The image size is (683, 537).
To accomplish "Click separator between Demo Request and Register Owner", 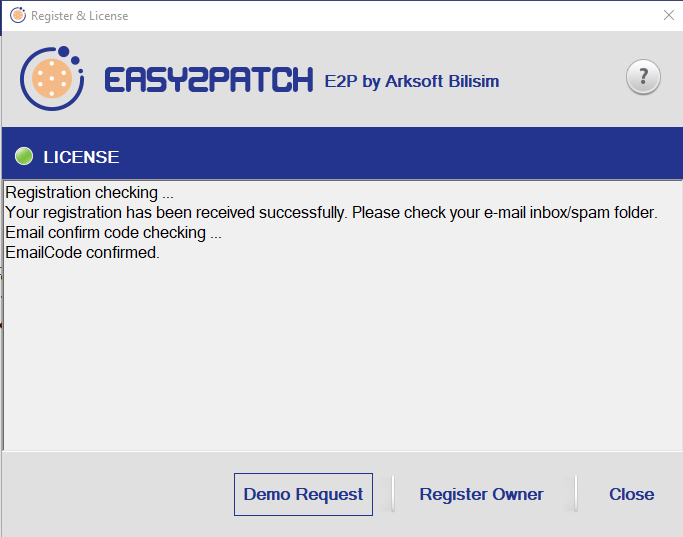I will coord(393,494).
